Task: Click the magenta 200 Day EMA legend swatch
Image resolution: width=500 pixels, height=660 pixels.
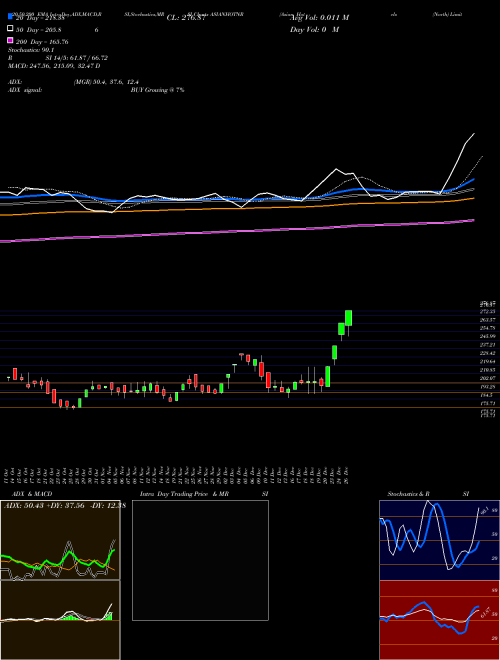Action: (10, 41)
